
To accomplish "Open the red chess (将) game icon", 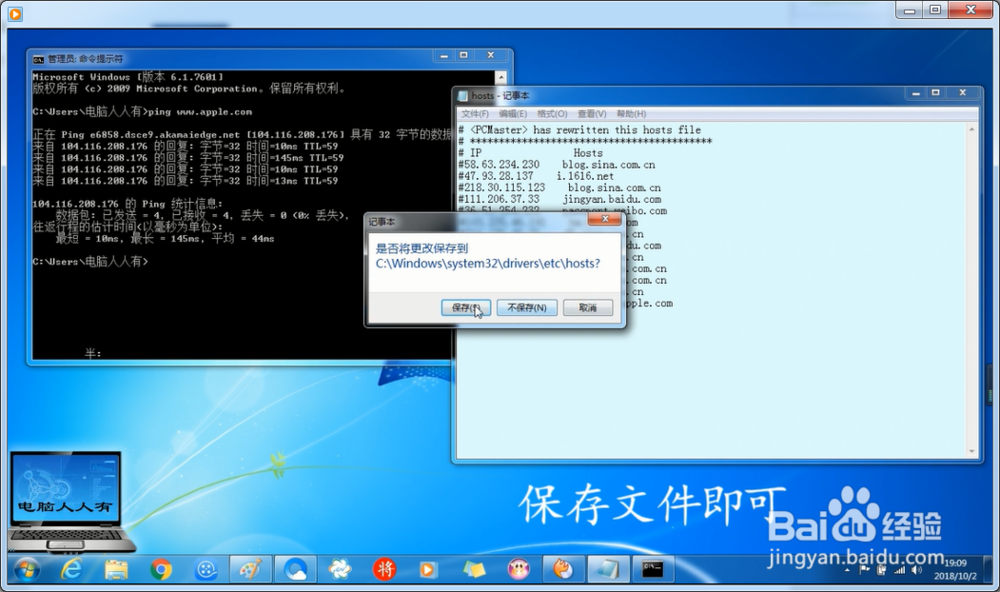I will pos(385,569).
